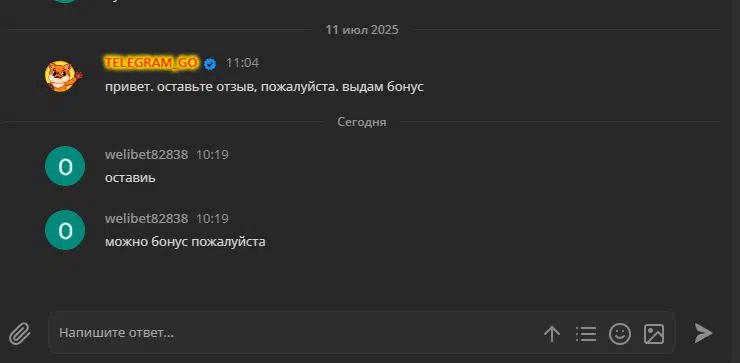This screenshot has width=740, height=363.
Task: Click the image upload icon
Action: [654, 334]
